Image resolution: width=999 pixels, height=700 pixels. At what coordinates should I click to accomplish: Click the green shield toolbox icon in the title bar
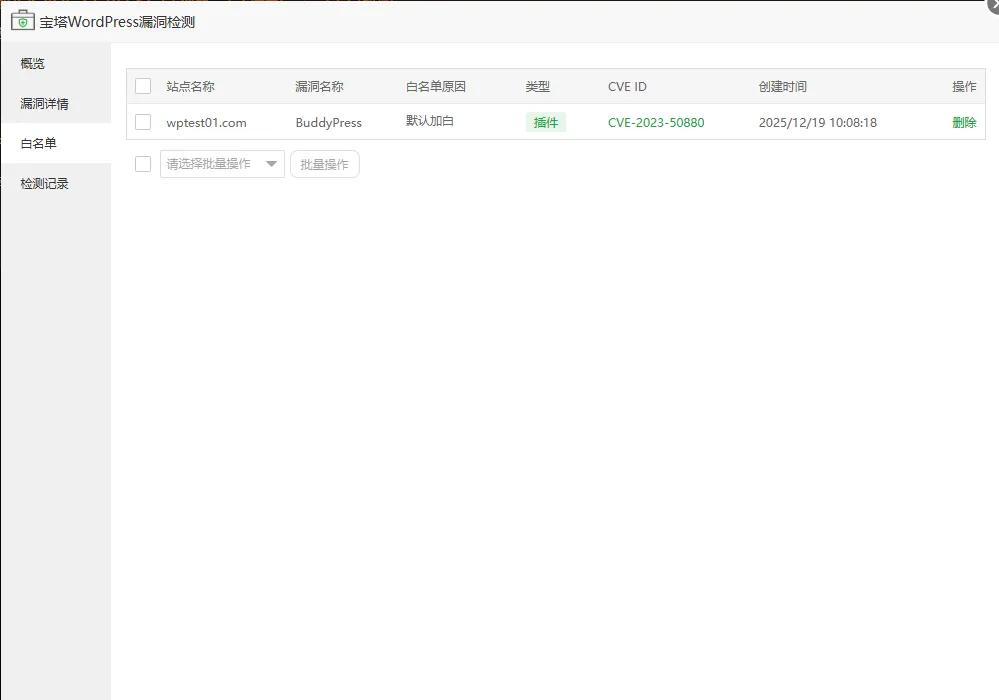[22, 20]
